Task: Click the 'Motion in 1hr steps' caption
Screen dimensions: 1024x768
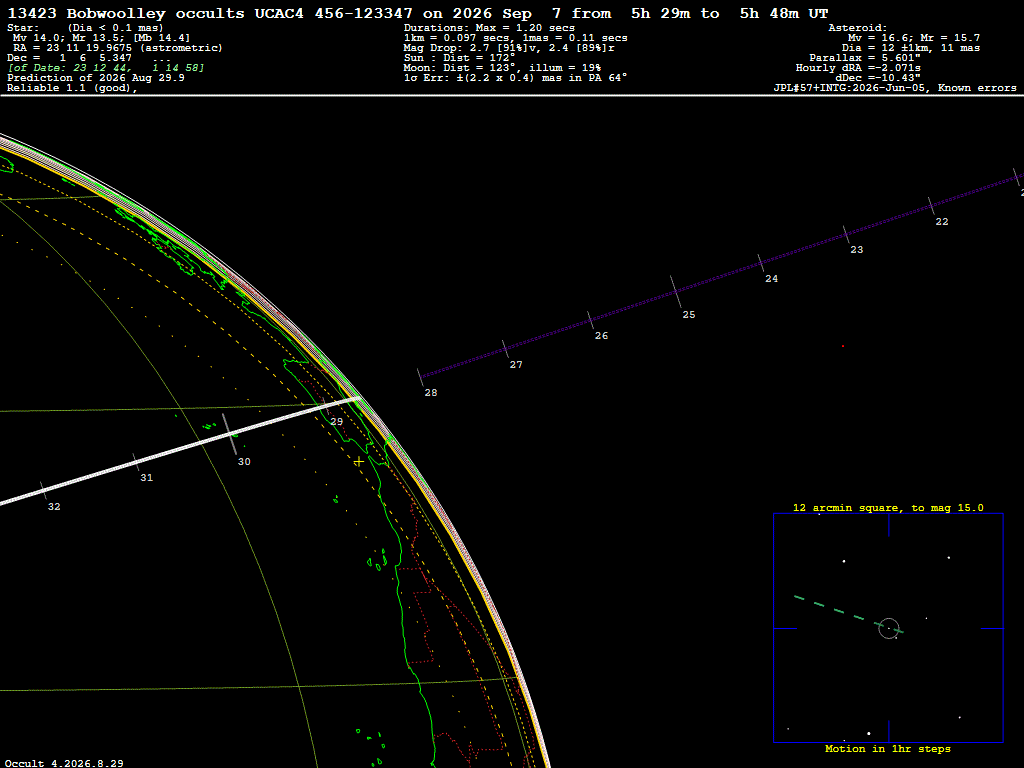Action: 888,748
